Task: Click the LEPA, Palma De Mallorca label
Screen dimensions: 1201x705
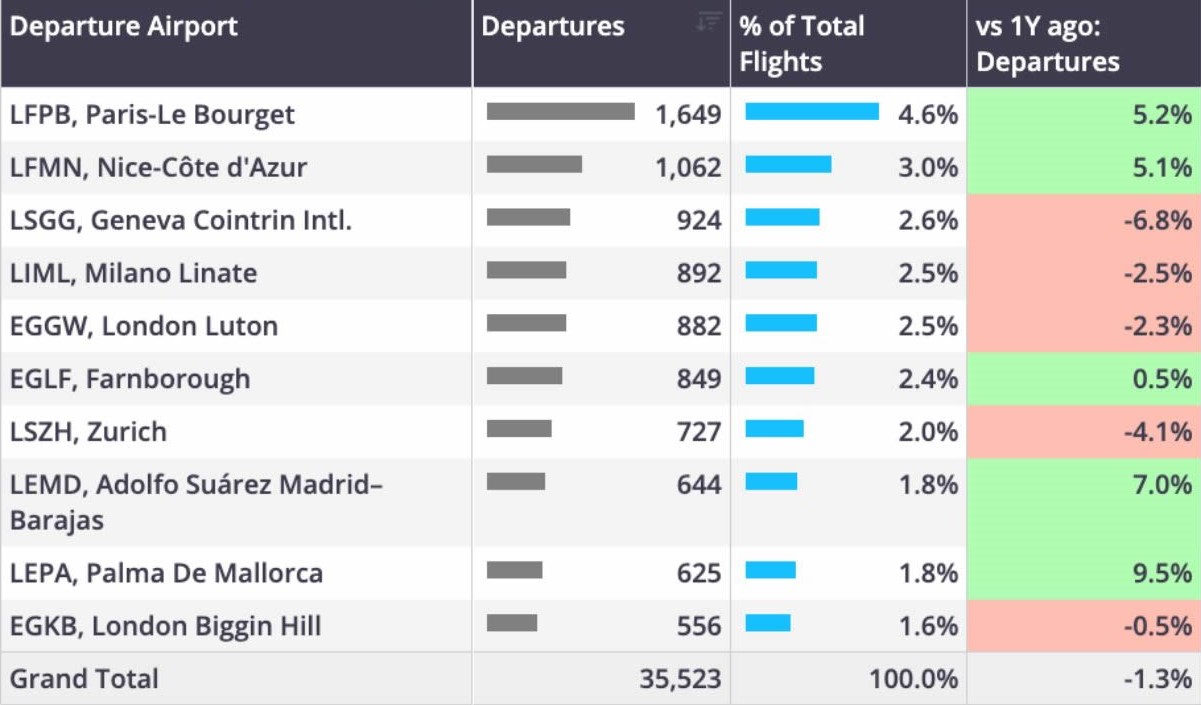Action: pyautogui.click(x=166, y=573)
